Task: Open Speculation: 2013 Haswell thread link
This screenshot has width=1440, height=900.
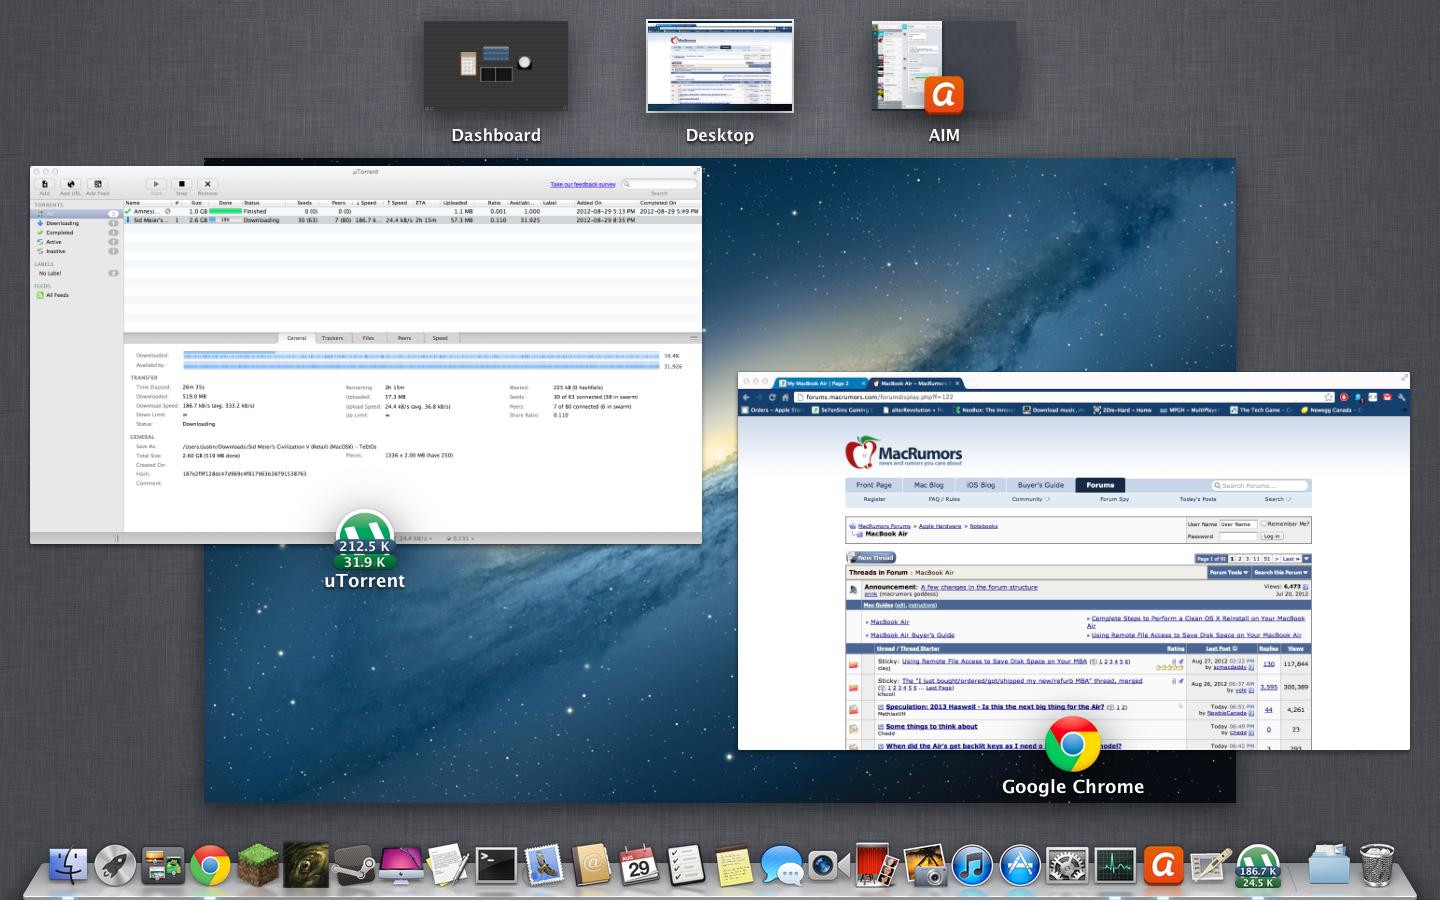Action: point(996,707)
